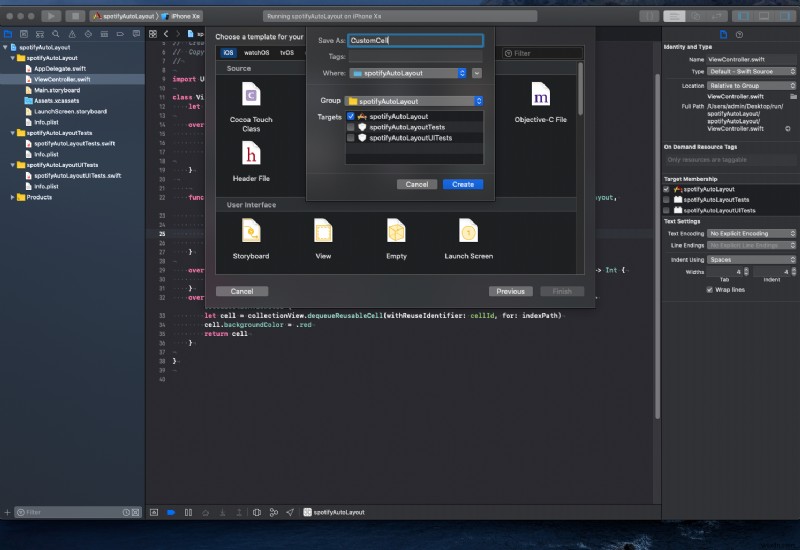The height and width of the screenshot is (550, 800).
Task: Click the Create button
Action: [463, 184]
